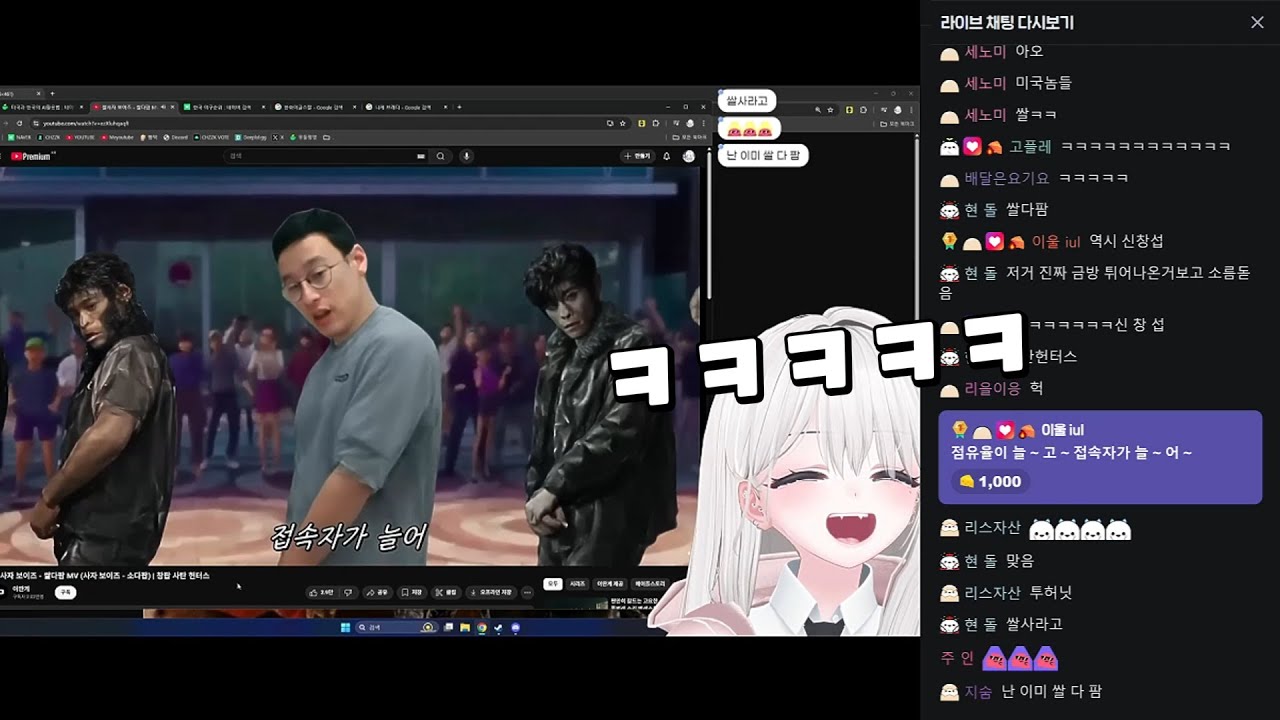Screen dimensions: 1280x720
Task: Open the CHZZK VOTE bookmark
Action: [x=213, y=137]
